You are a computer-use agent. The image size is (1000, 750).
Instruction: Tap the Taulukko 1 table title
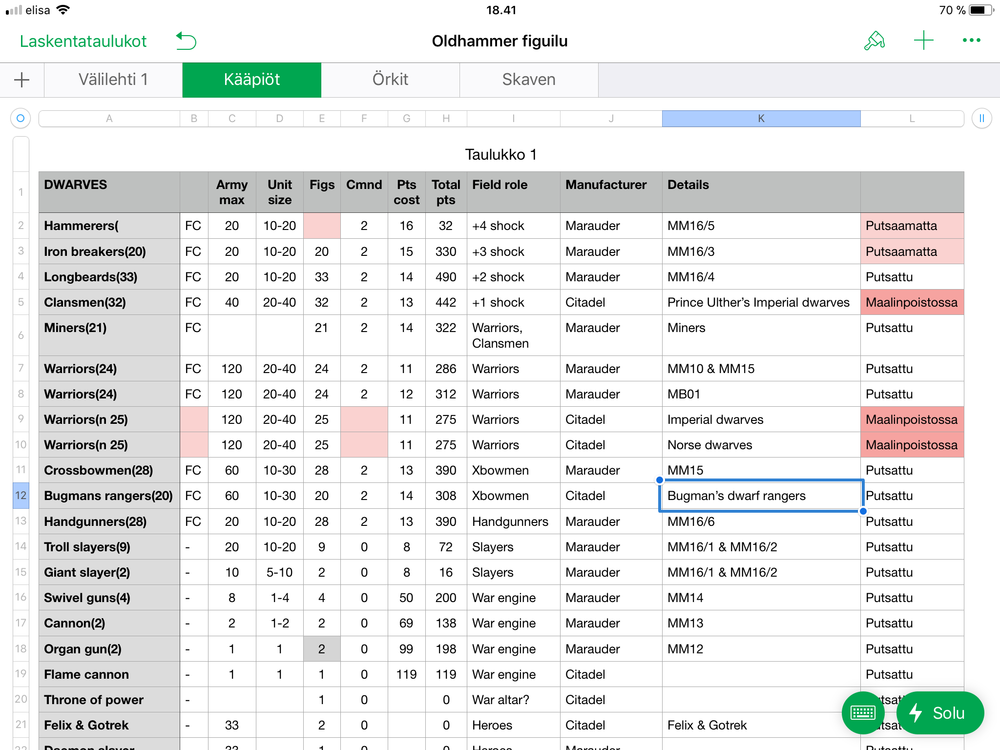501,154
